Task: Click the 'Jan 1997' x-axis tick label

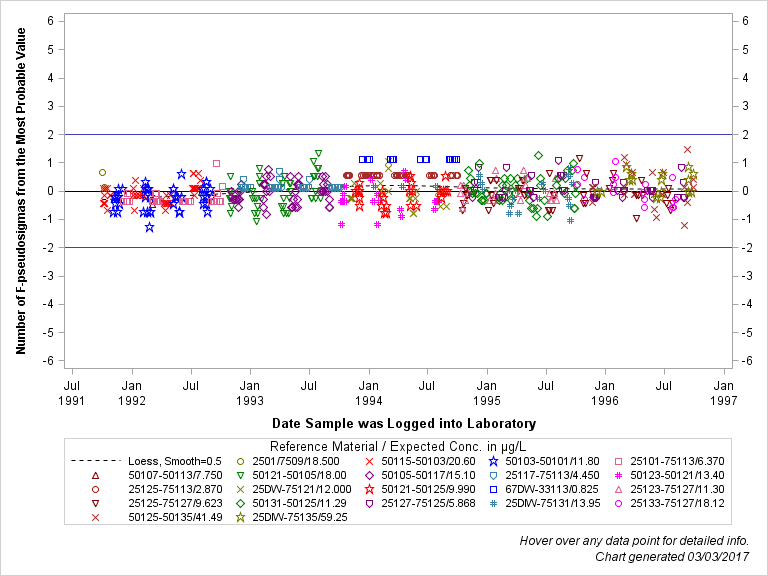Action: coord(723,393)
